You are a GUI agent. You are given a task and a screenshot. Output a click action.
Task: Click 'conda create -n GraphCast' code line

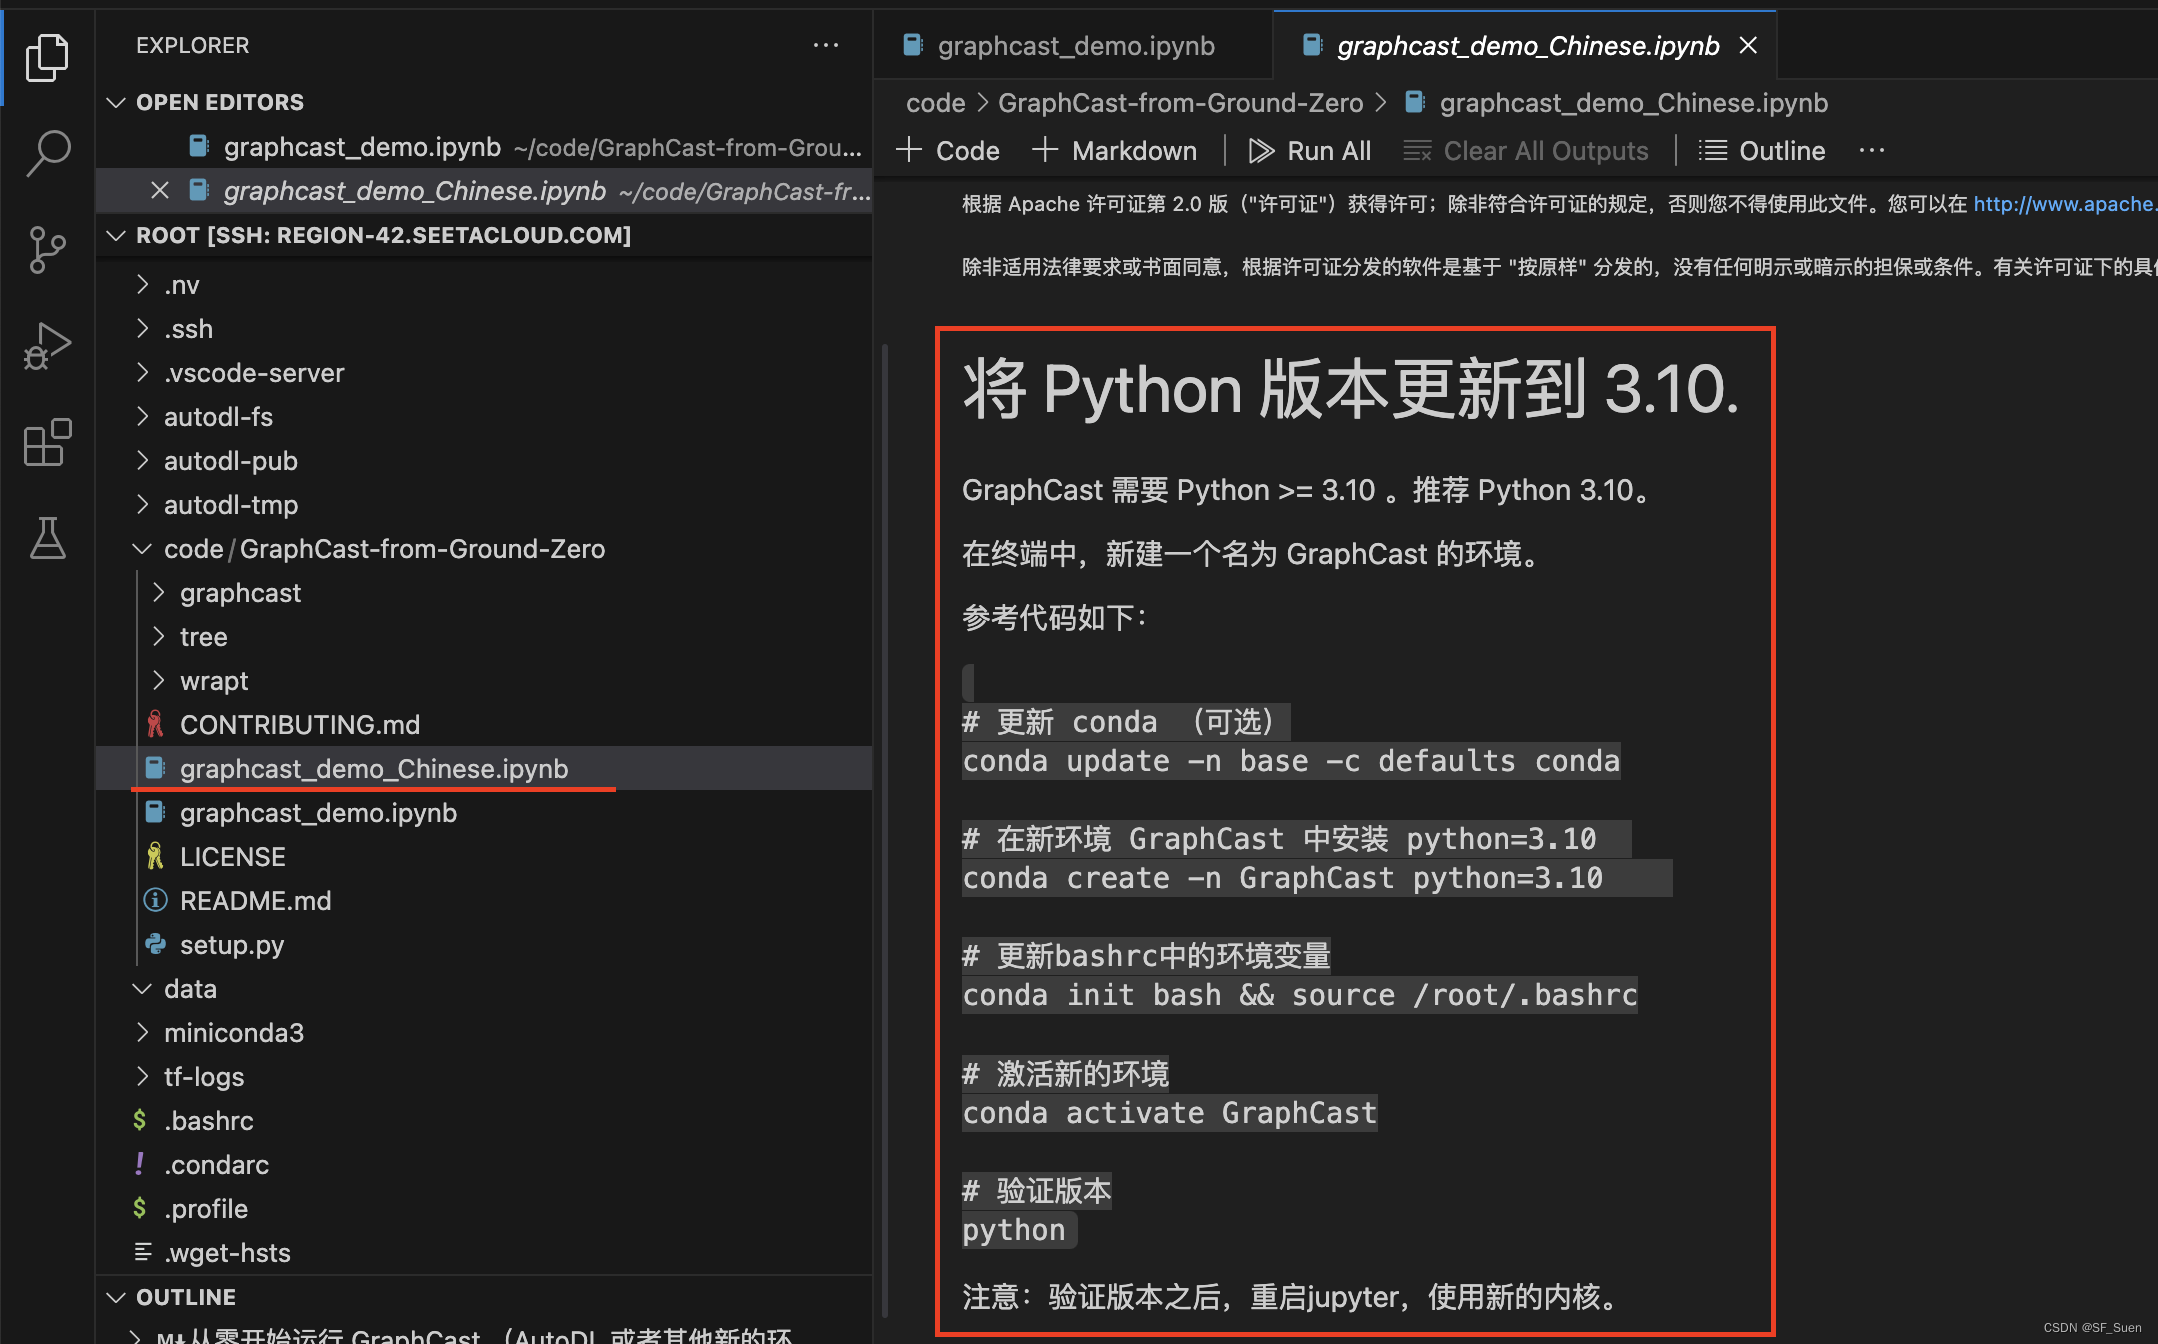pos(1283,878)
